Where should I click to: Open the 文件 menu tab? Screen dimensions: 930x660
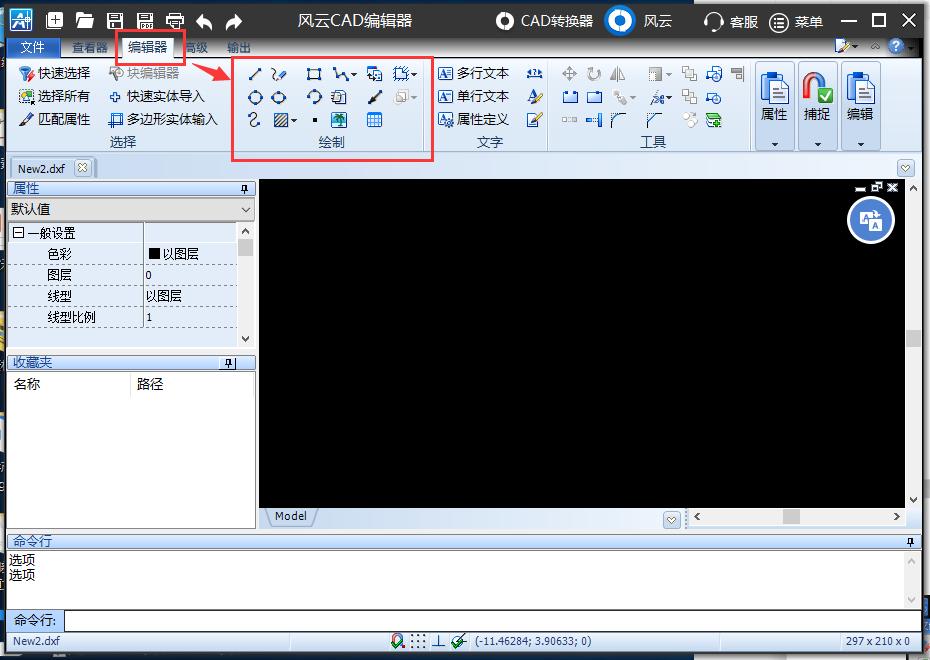pos(33,47)
